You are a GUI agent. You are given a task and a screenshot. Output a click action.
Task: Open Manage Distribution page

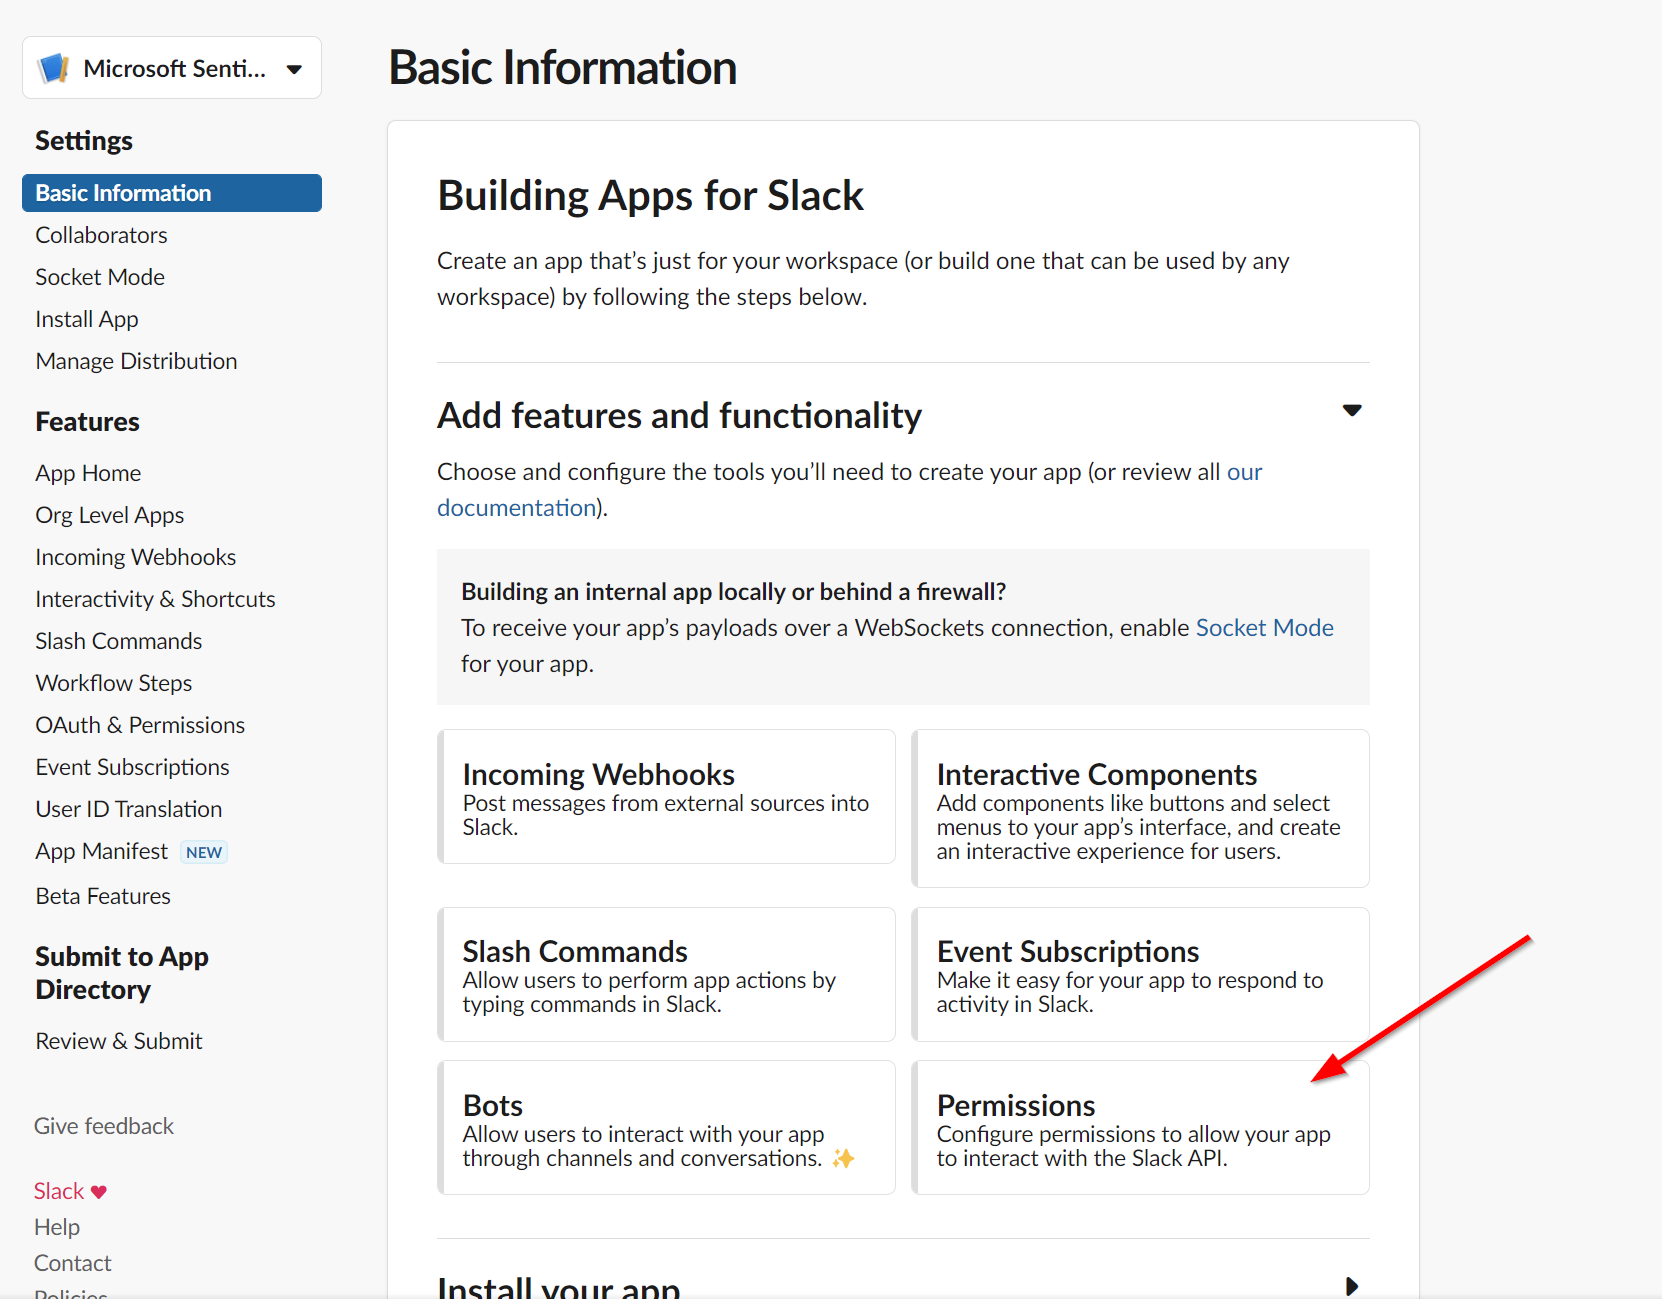136,361
